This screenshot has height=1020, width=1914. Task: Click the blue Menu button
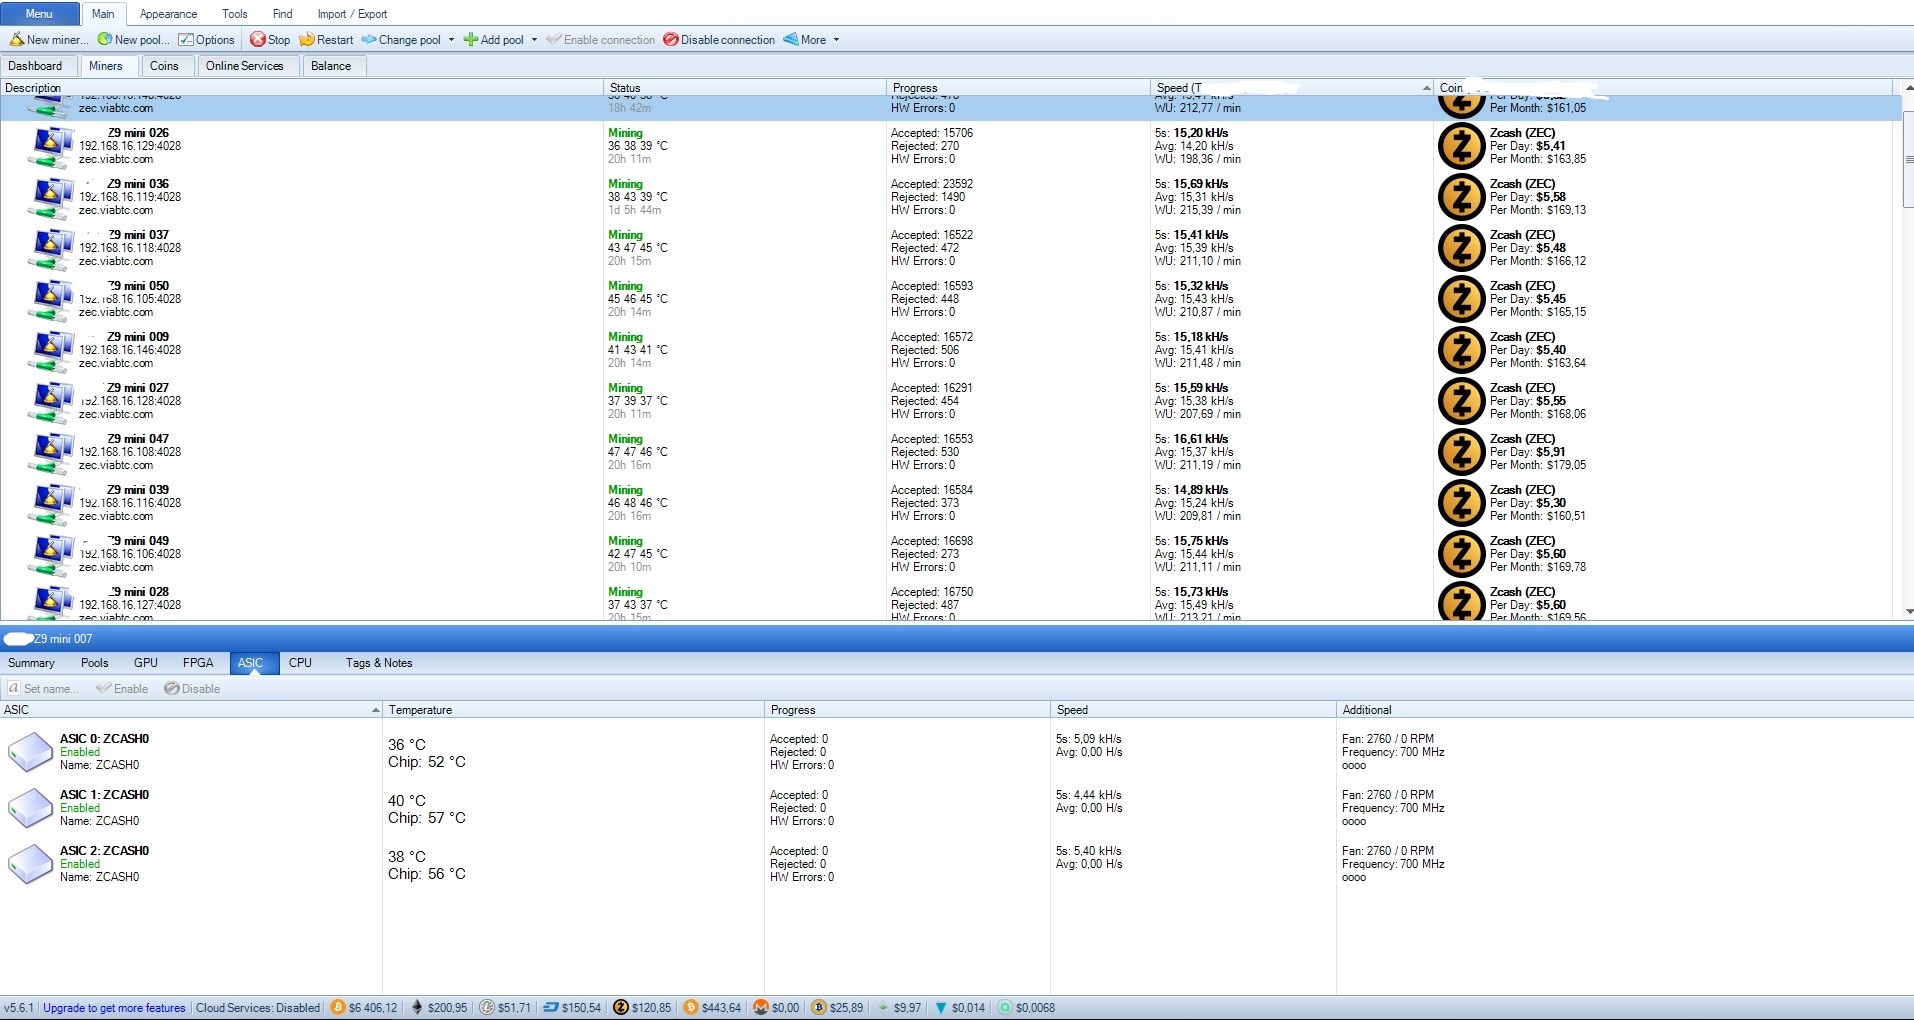[x=40, y=14]
